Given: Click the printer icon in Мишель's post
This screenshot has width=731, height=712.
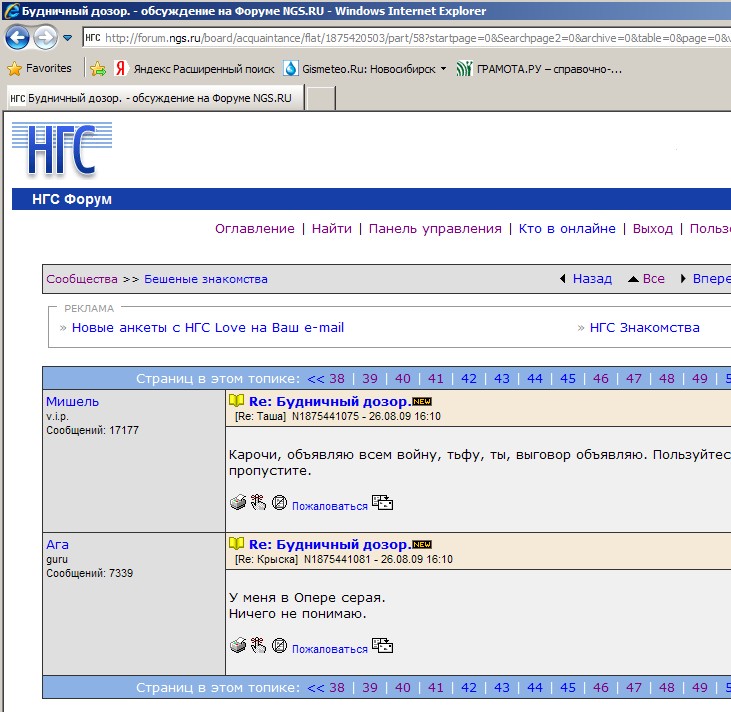Looking at the screenshot, I should 238,503.
